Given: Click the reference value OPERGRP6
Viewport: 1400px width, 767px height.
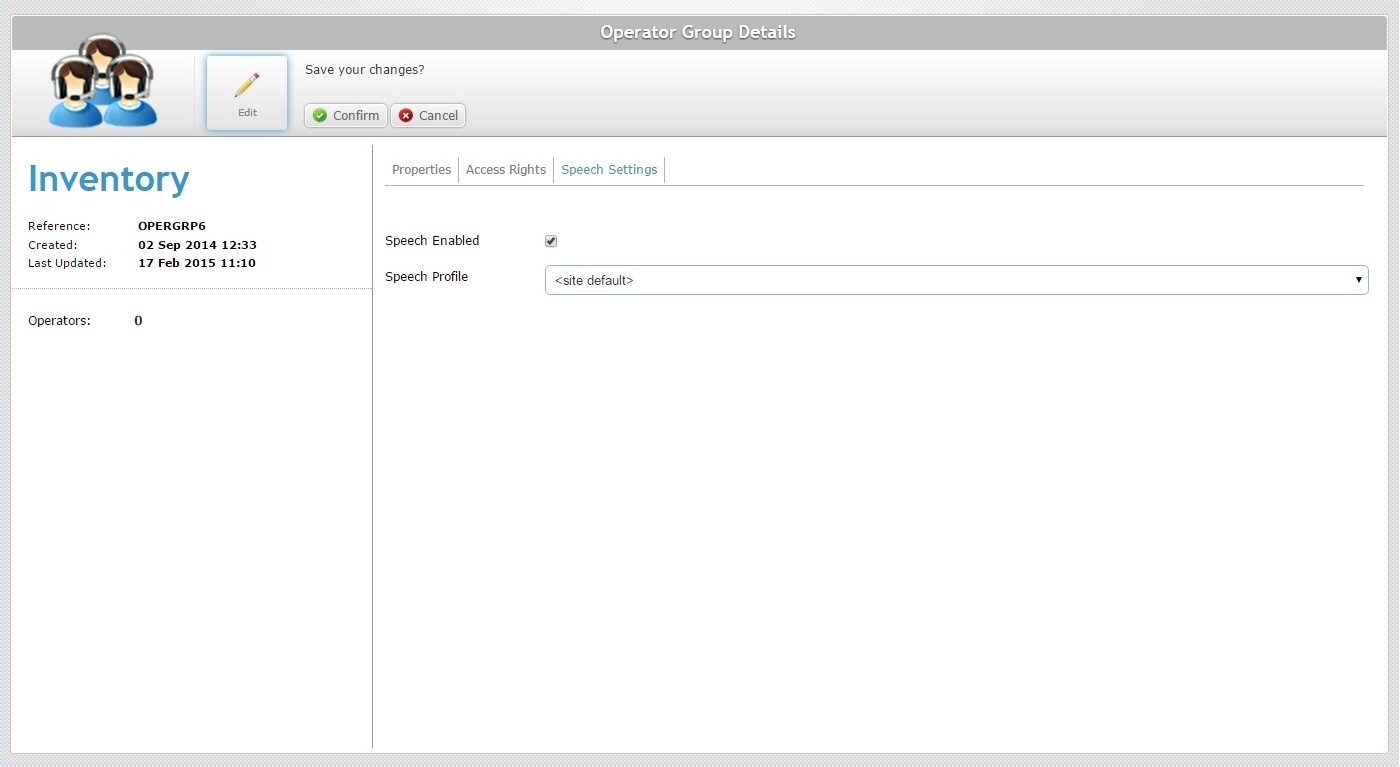Looking at the screenshot, I should click(x=172, y=226).
